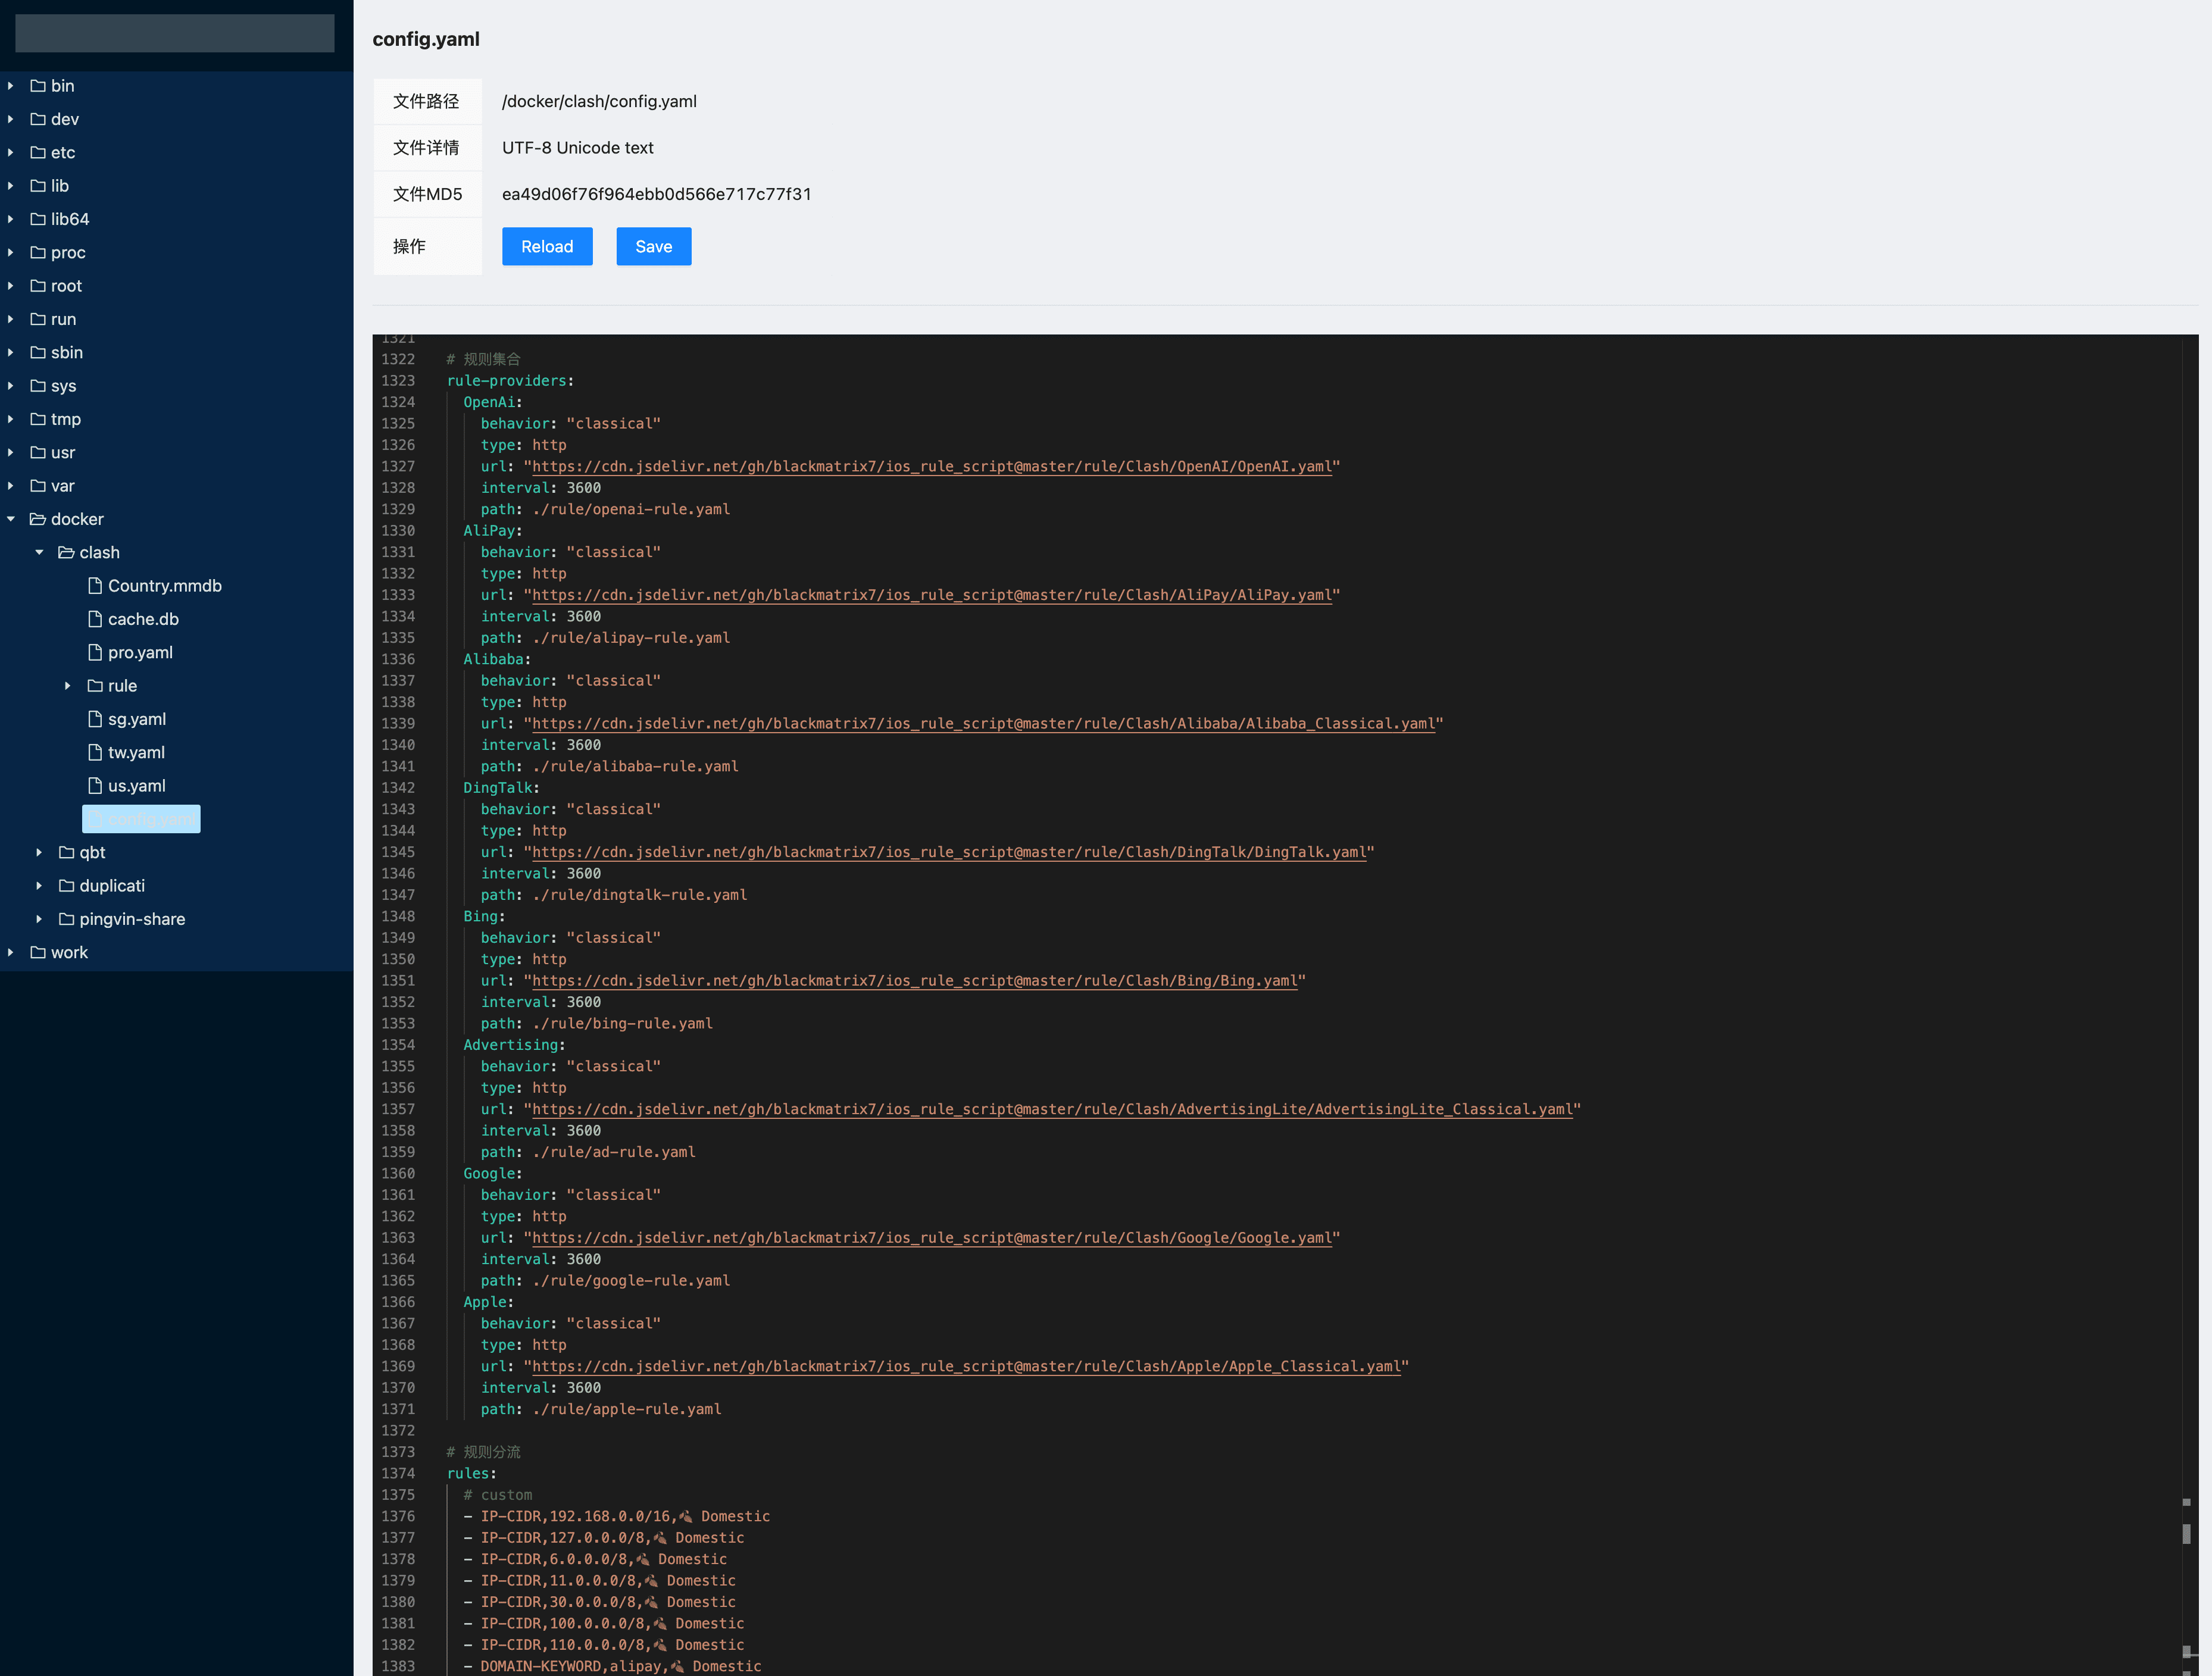
Task: Expand the etc folder arrow
Action: (11, 152)
